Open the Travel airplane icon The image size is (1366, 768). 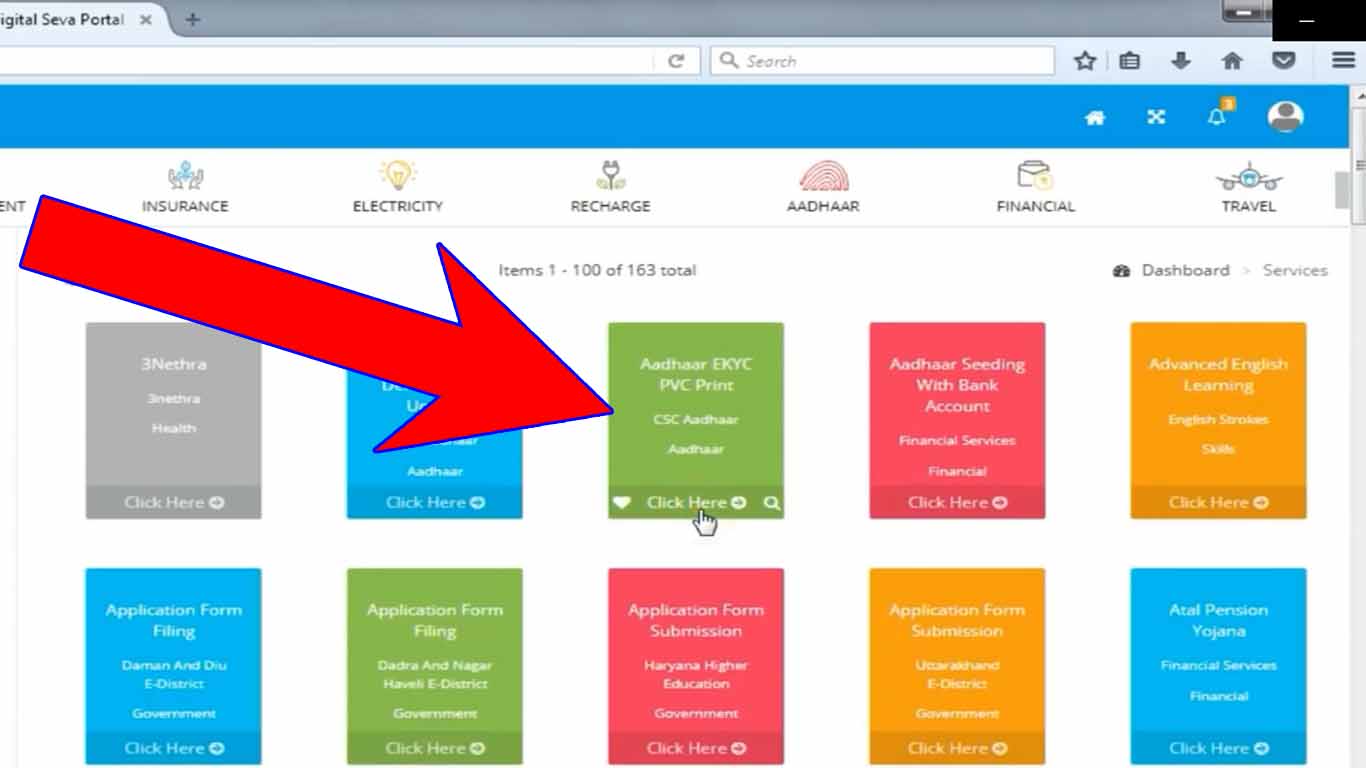pos(1248,177)
